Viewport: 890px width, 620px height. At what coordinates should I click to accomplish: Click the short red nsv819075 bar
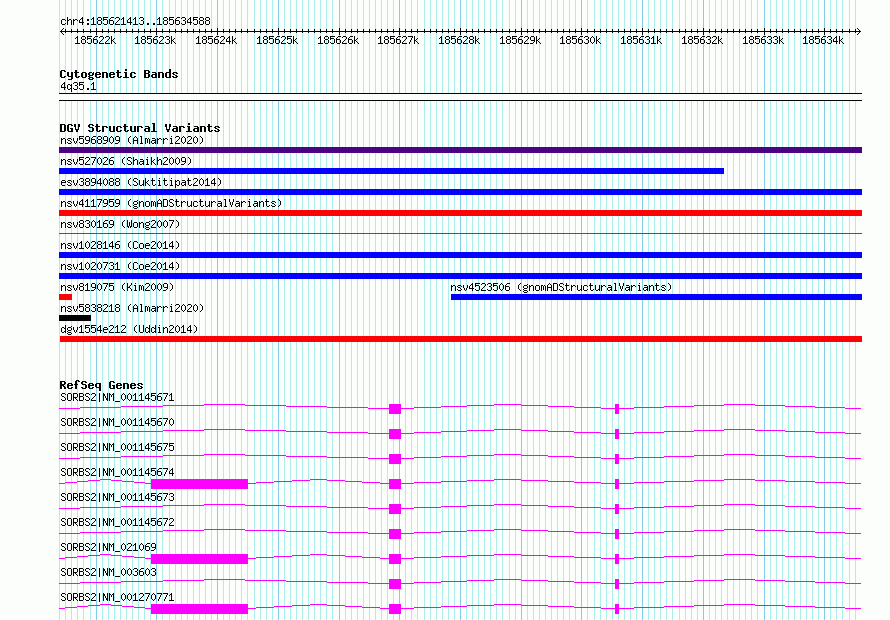(65, 297)
